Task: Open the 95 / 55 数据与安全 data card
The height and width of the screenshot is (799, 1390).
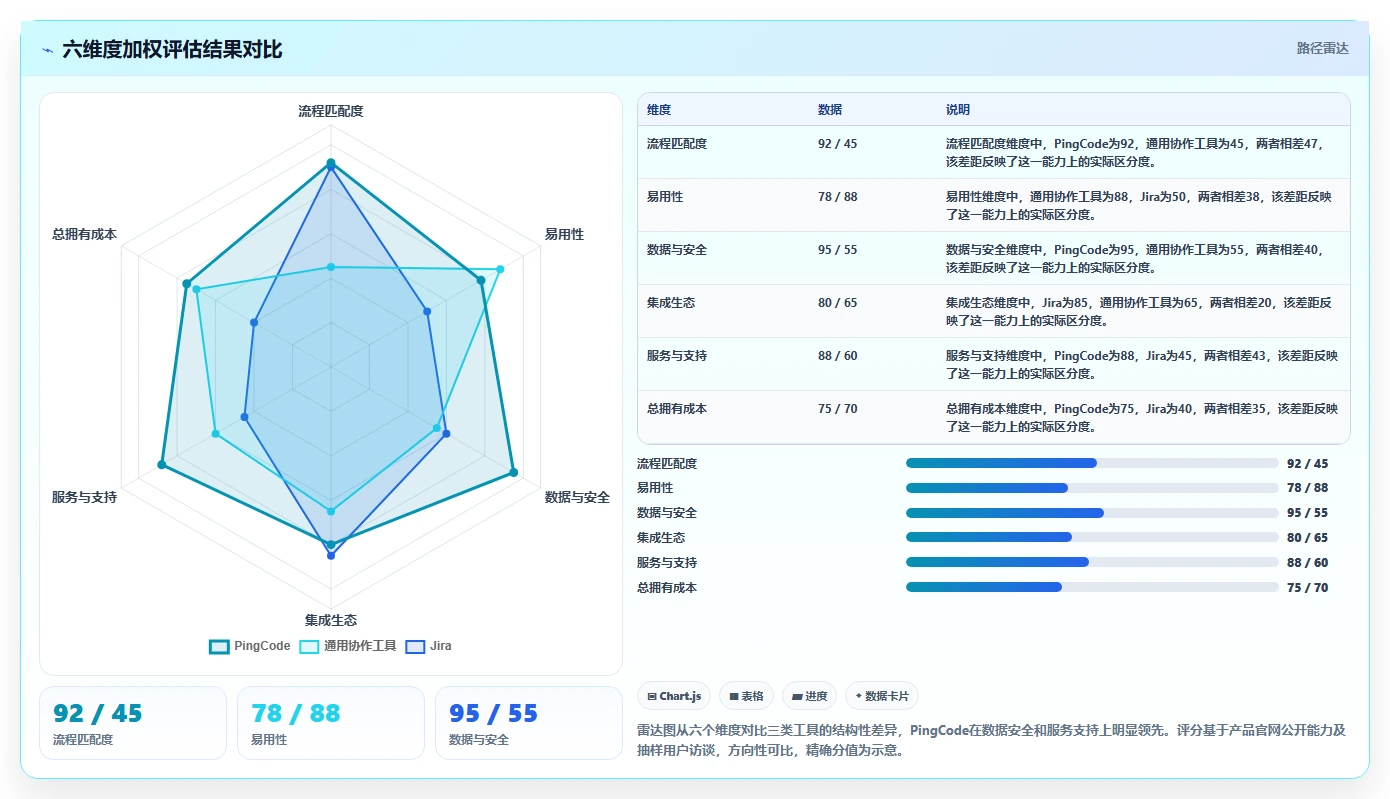Action: 529,723
